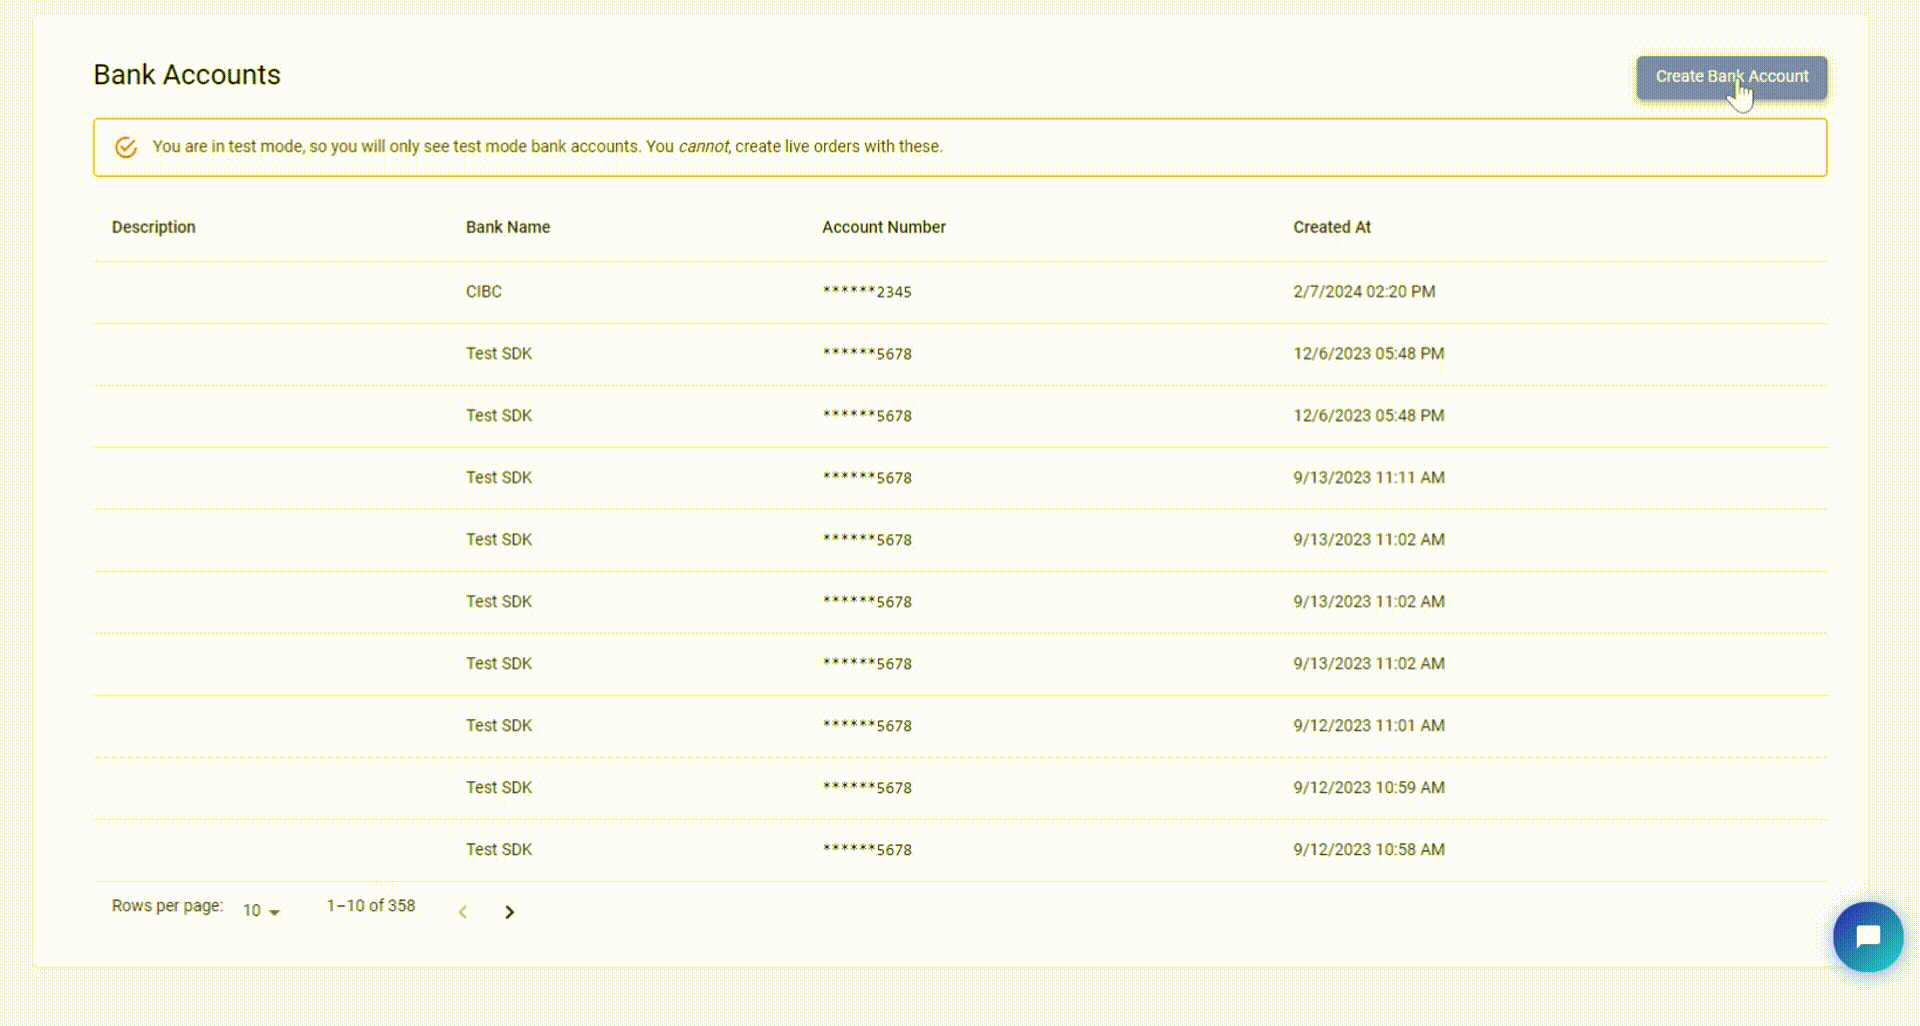Screen dimensions: 1920x1026
Task: Select the 9/12/2023 10:59 AM entry
Action: pyautogui.click(x=1369, y=788)
